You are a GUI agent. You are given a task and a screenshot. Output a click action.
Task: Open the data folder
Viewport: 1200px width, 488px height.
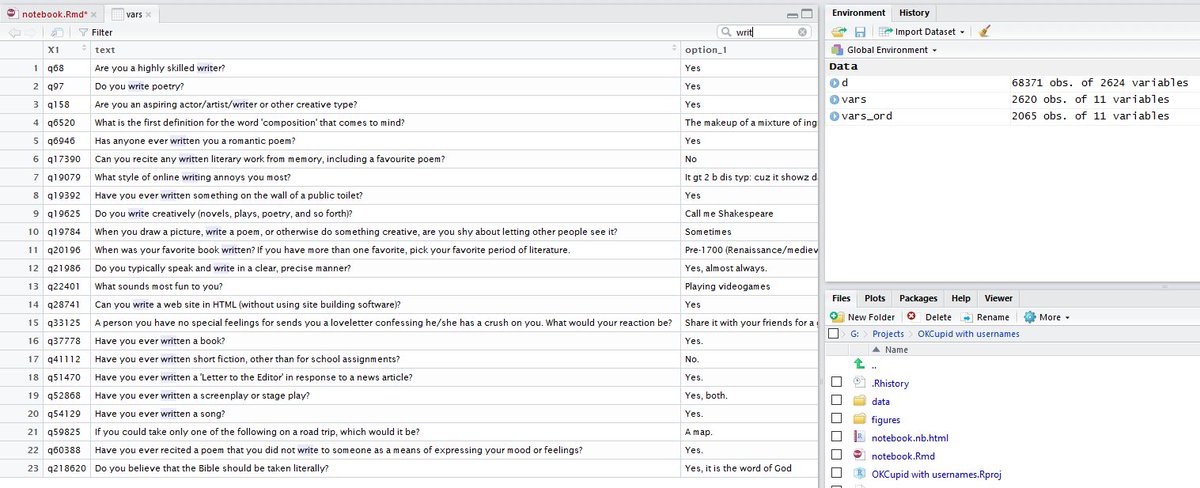pos(881,401)
